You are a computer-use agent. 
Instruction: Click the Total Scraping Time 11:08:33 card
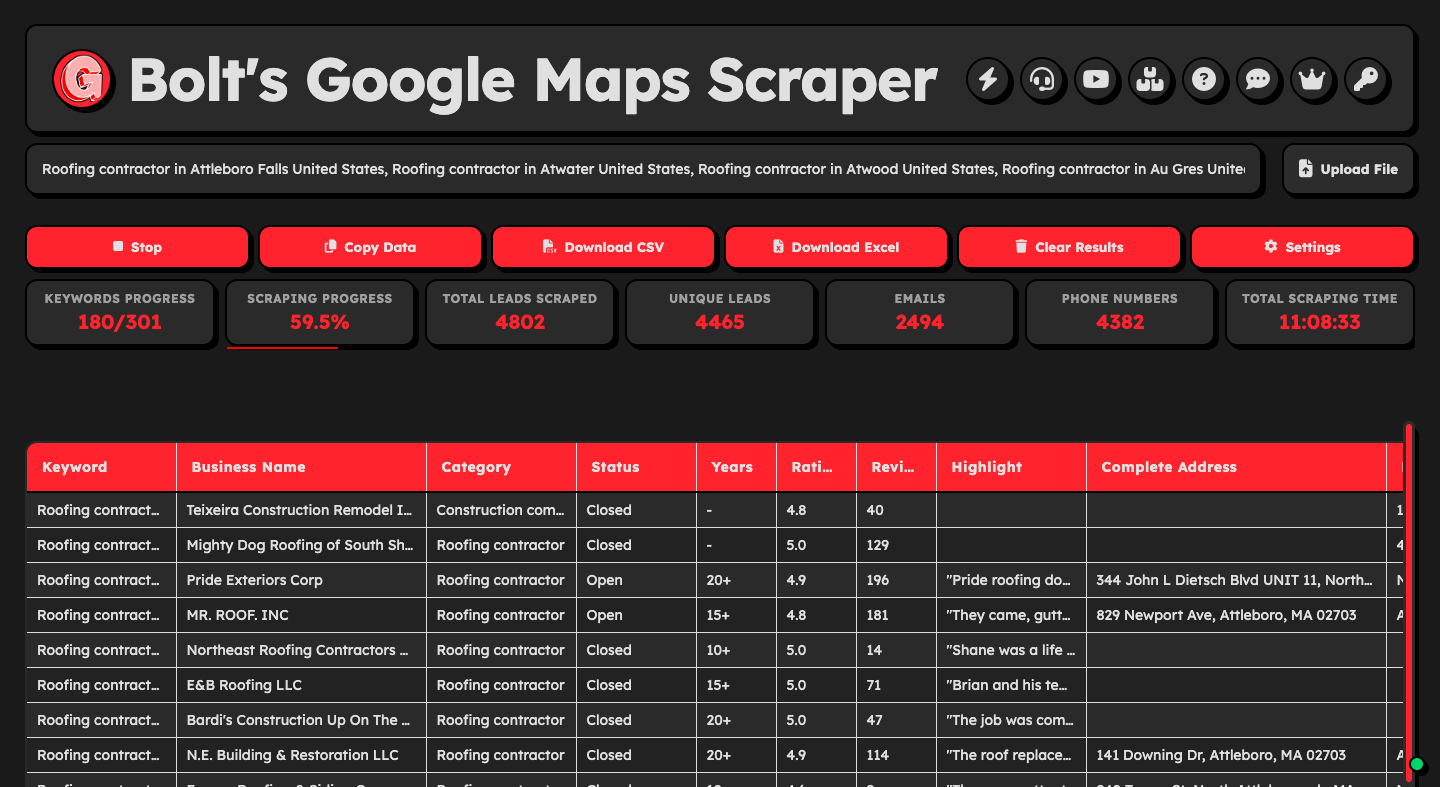click(1320, 313)
